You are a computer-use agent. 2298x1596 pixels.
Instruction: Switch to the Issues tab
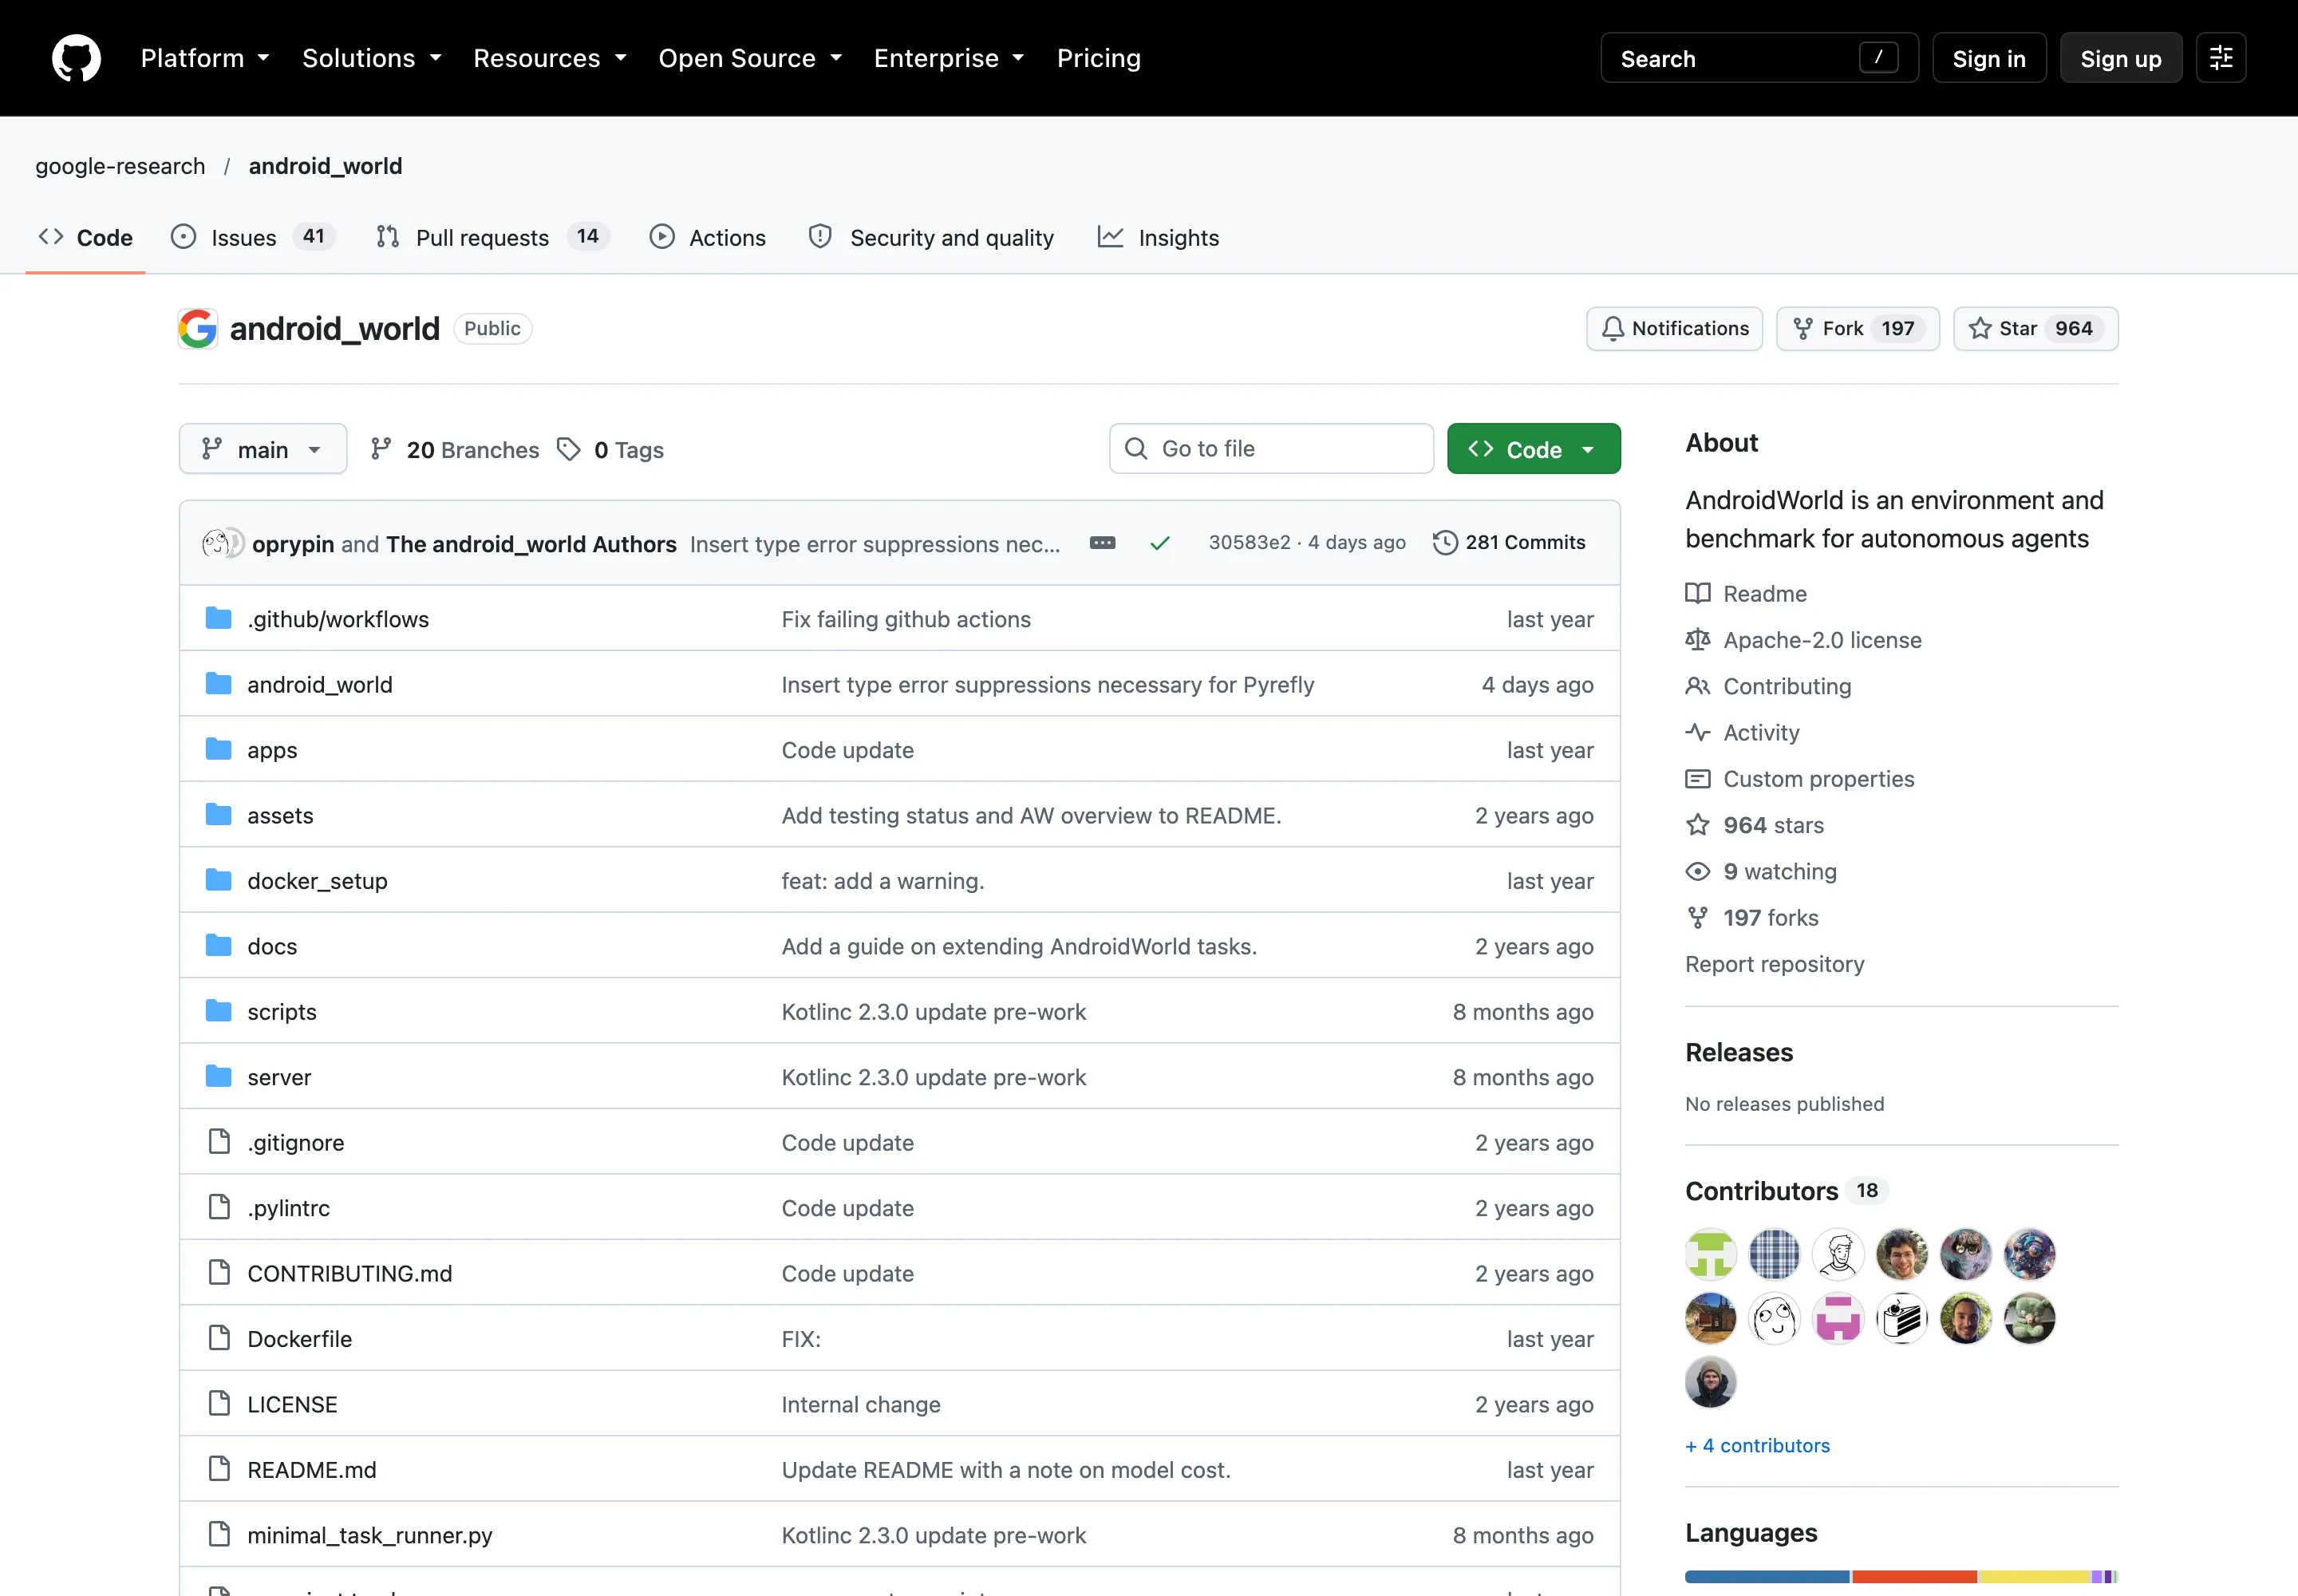click(x=253, y=237)
